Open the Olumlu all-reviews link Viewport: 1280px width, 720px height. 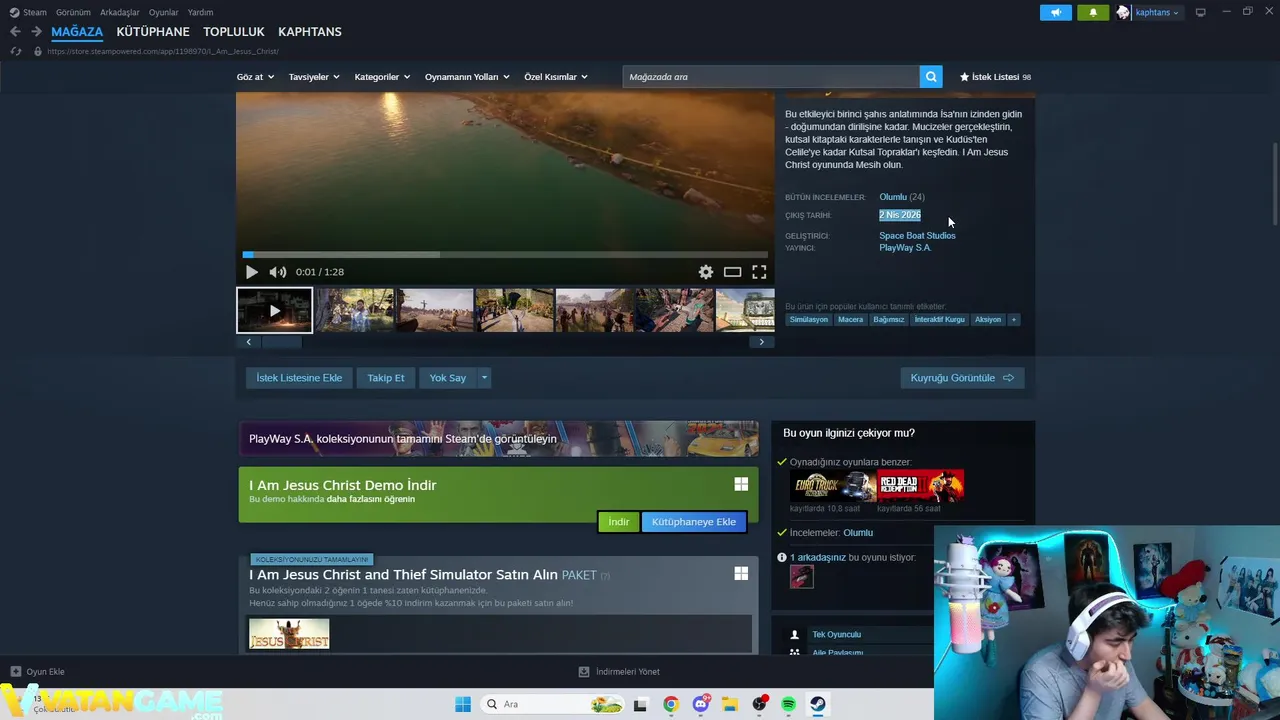[893, 197]
